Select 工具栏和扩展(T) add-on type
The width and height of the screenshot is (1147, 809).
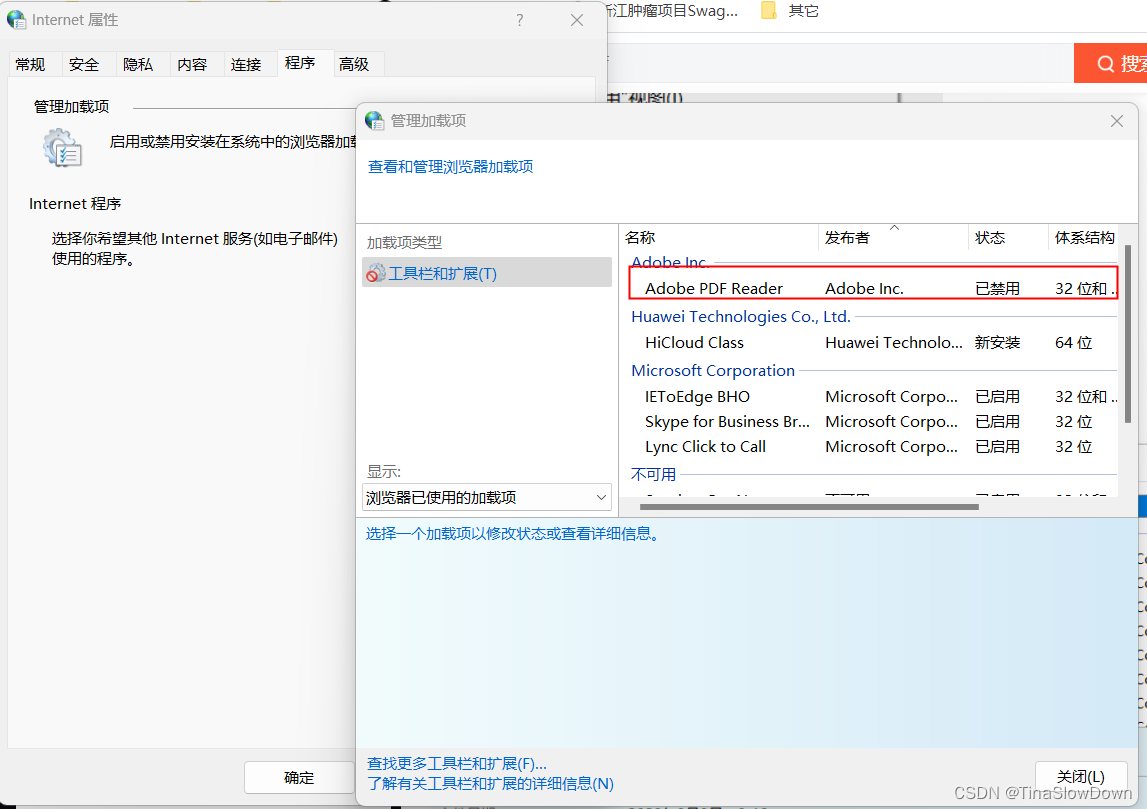click(x=486, y=273)
